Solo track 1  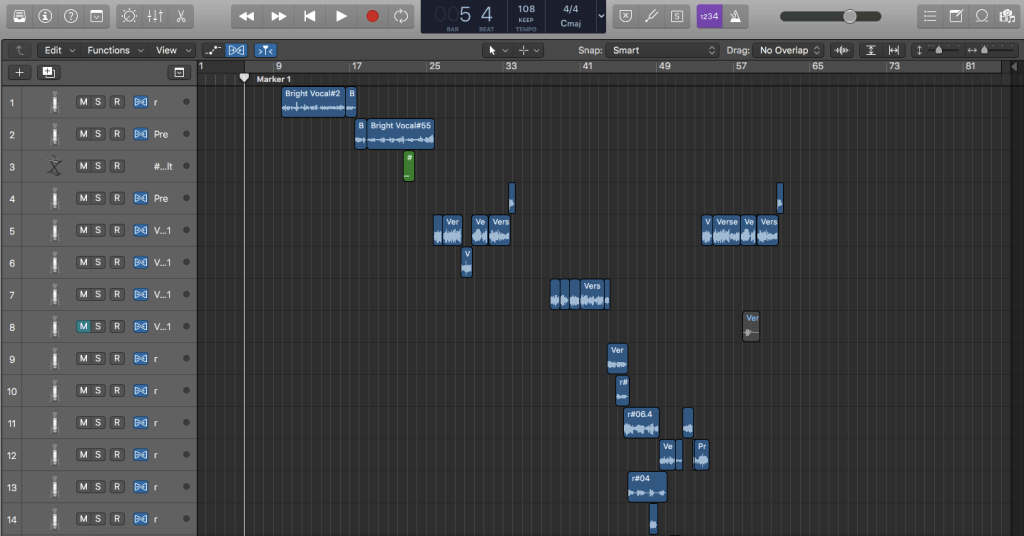[99, 102]
